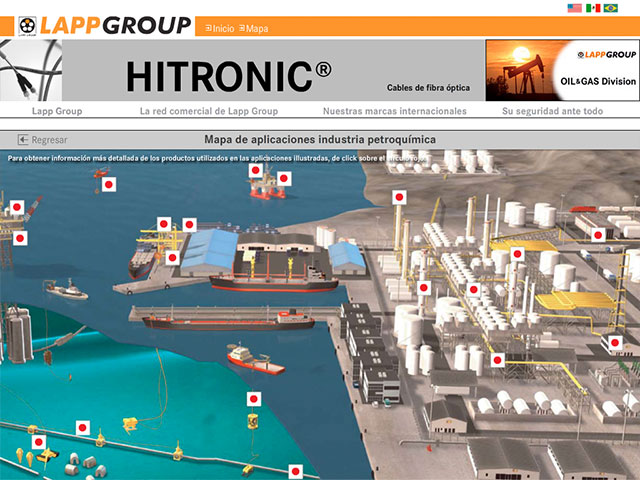Click the HITRONIC title heading
Screen dimensions: 640x480
click(x=229, y=76)
